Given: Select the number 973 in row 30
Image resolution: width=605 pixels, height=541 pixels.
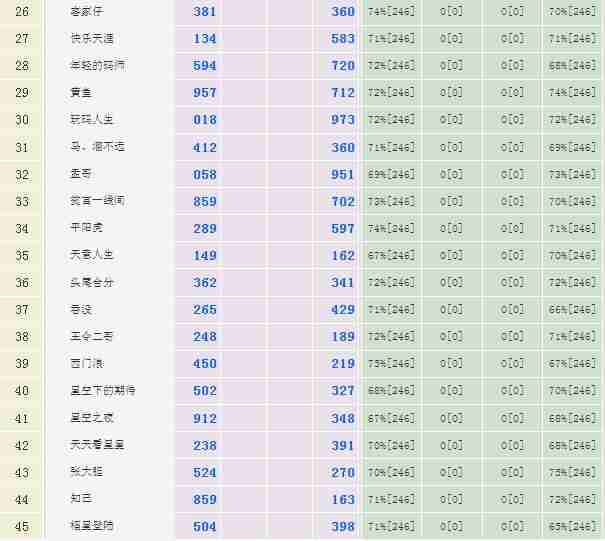Looking at the screenshot, I should (x=343, y=120).
